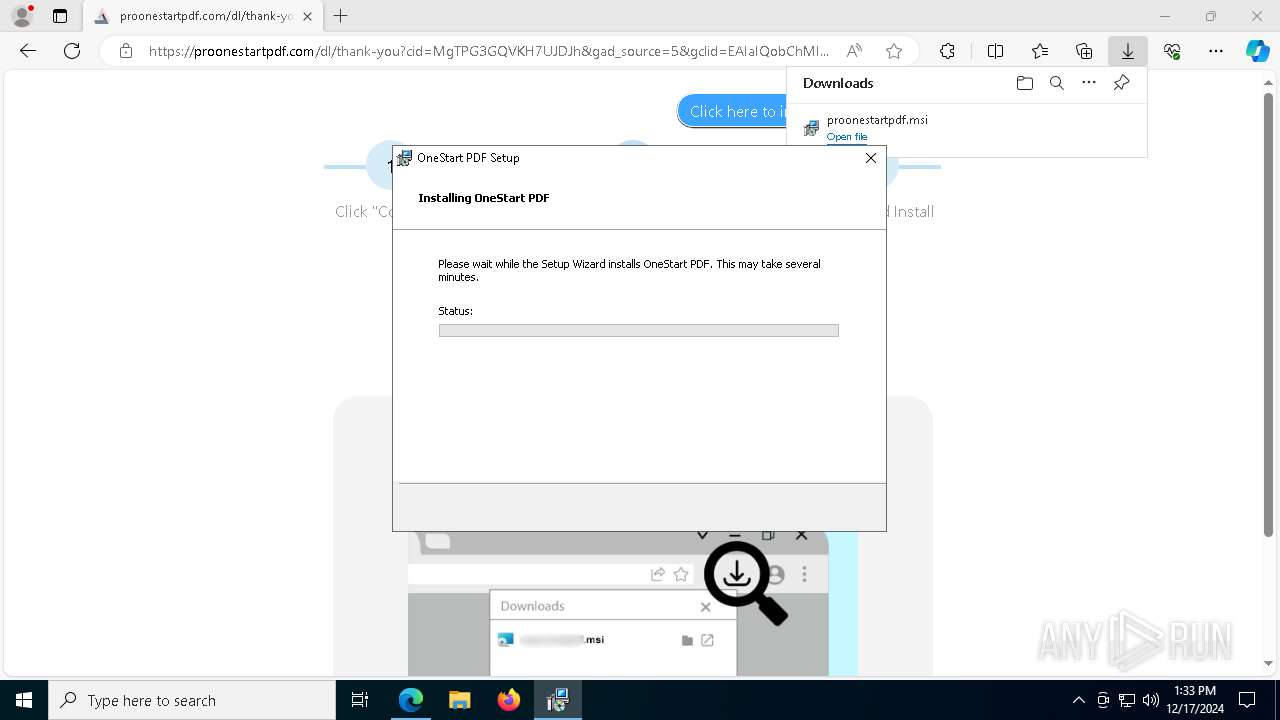Viewport: 1280px width, 720px height.
Task: Open the Copilot sidebar icon
Action: click(x=1257, y=51)
